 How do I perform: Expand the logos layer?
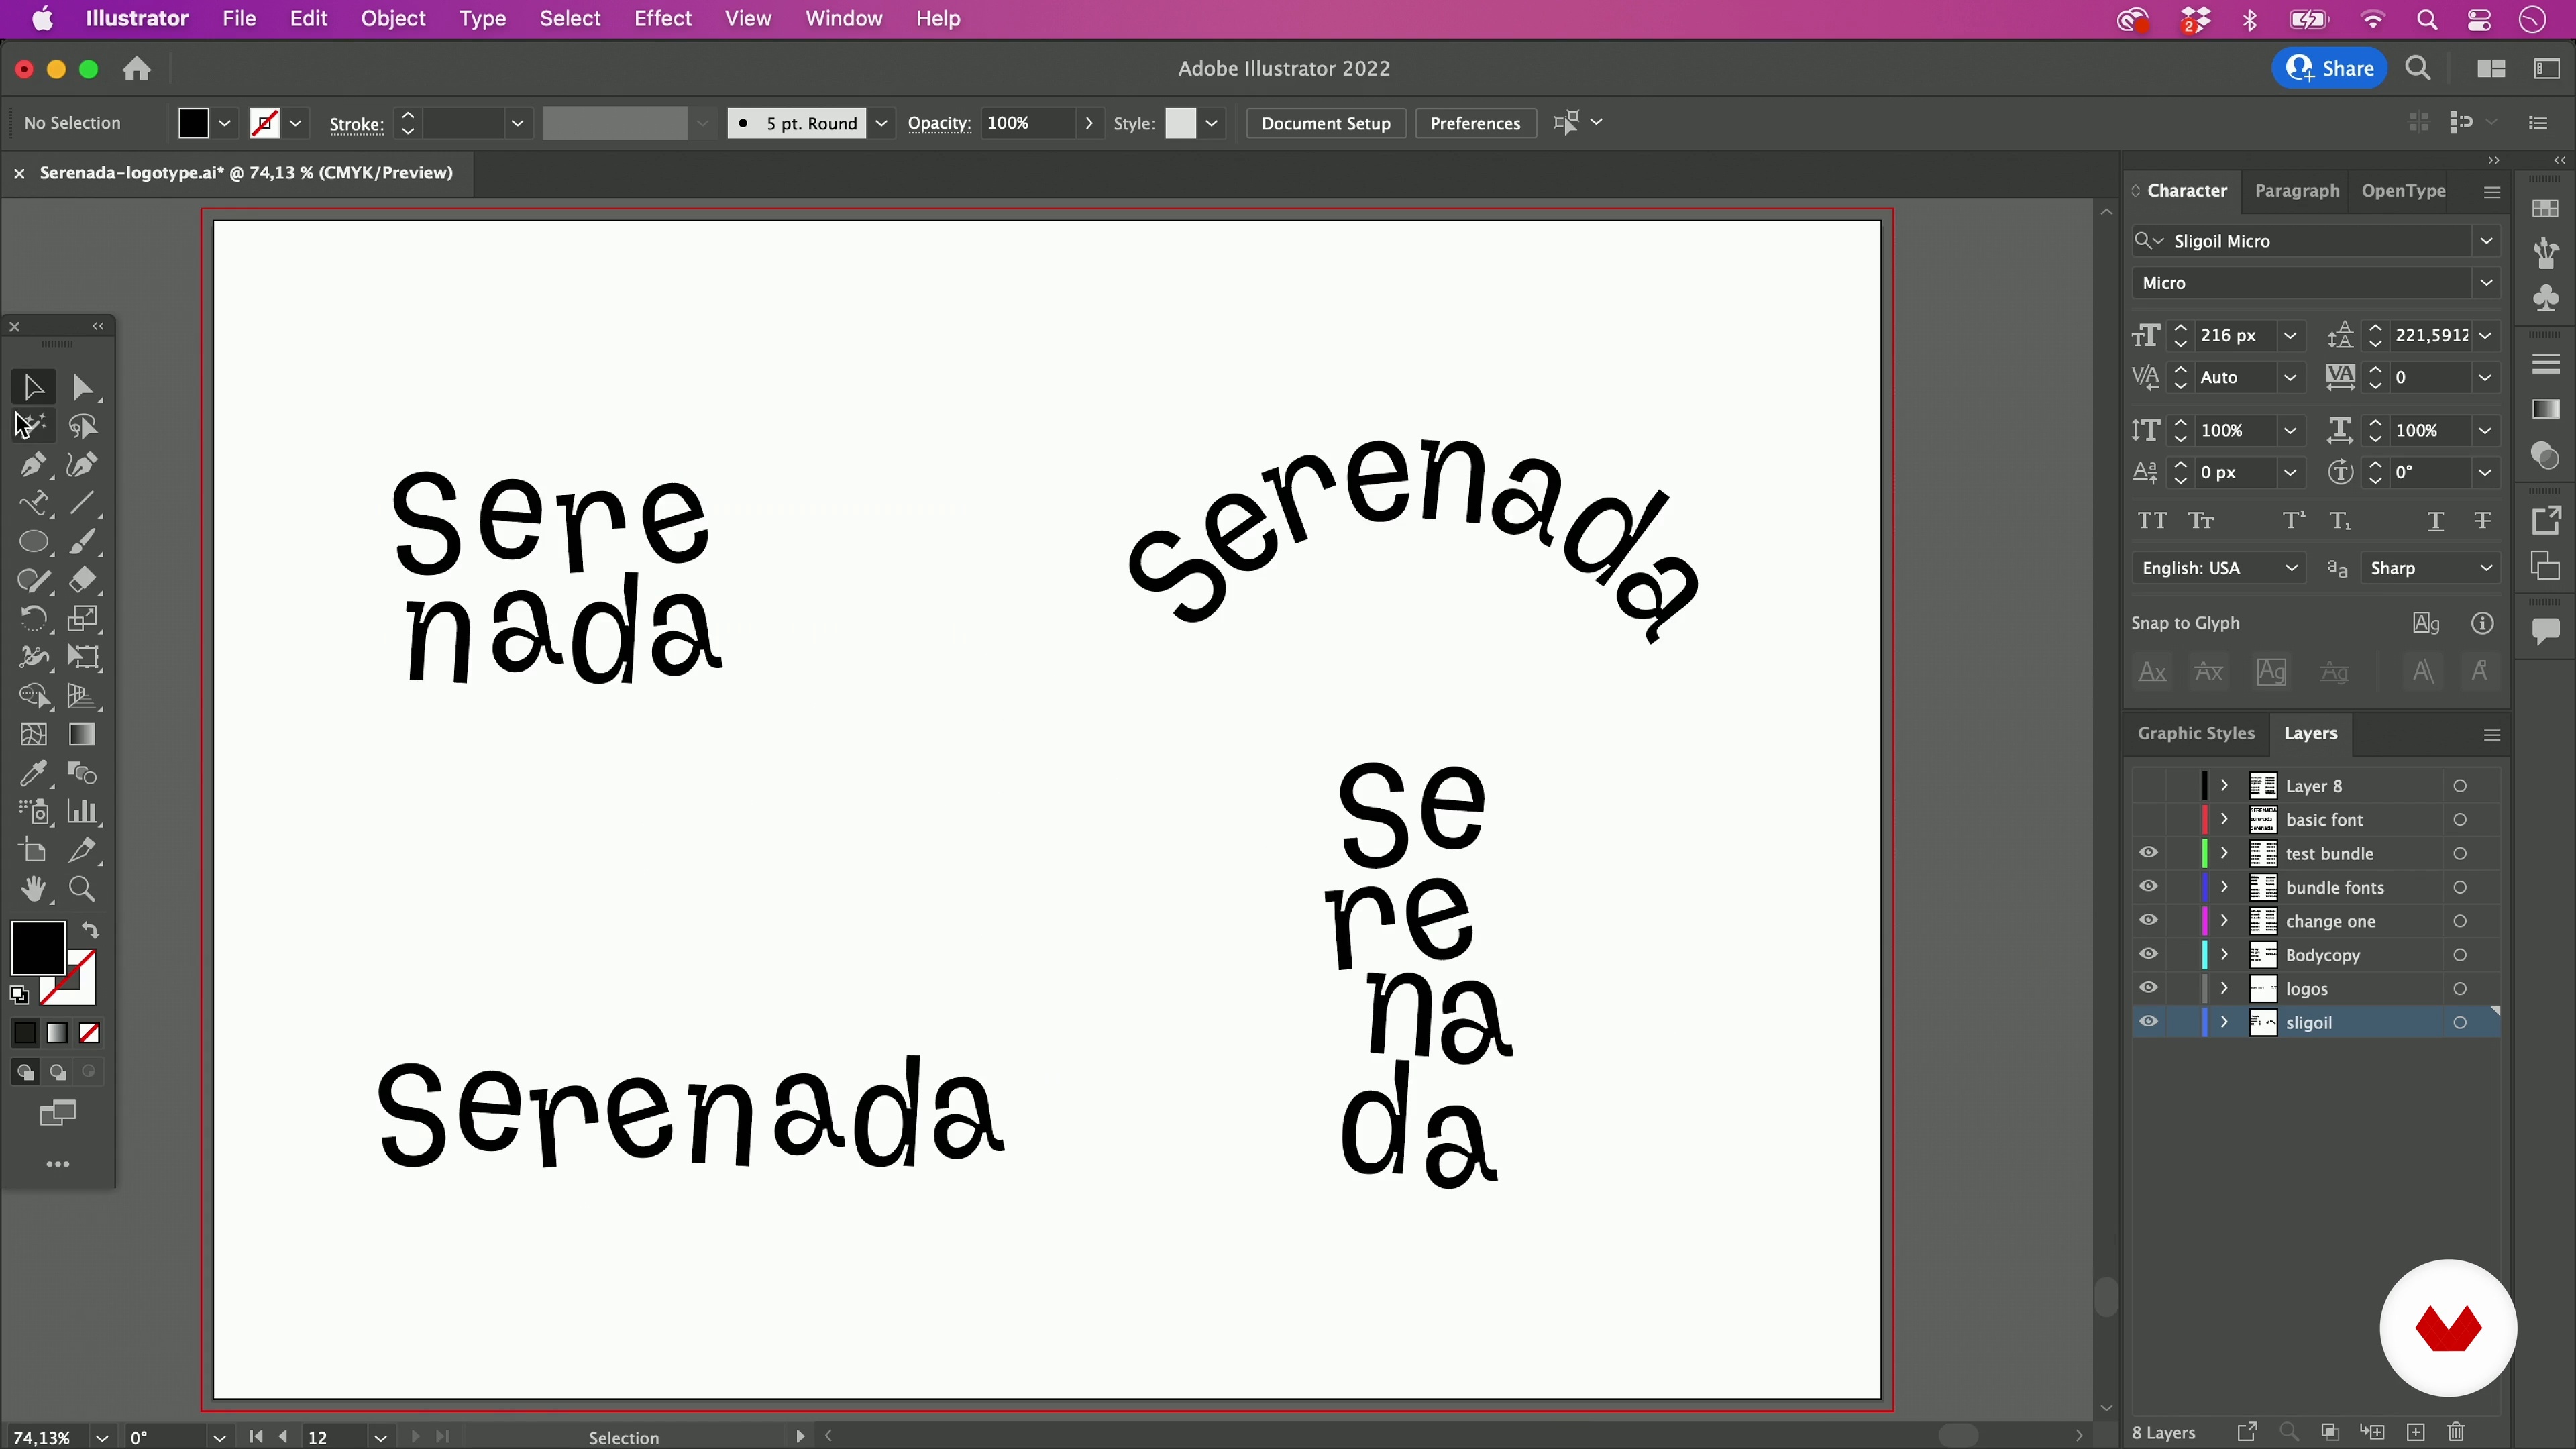2224,988
